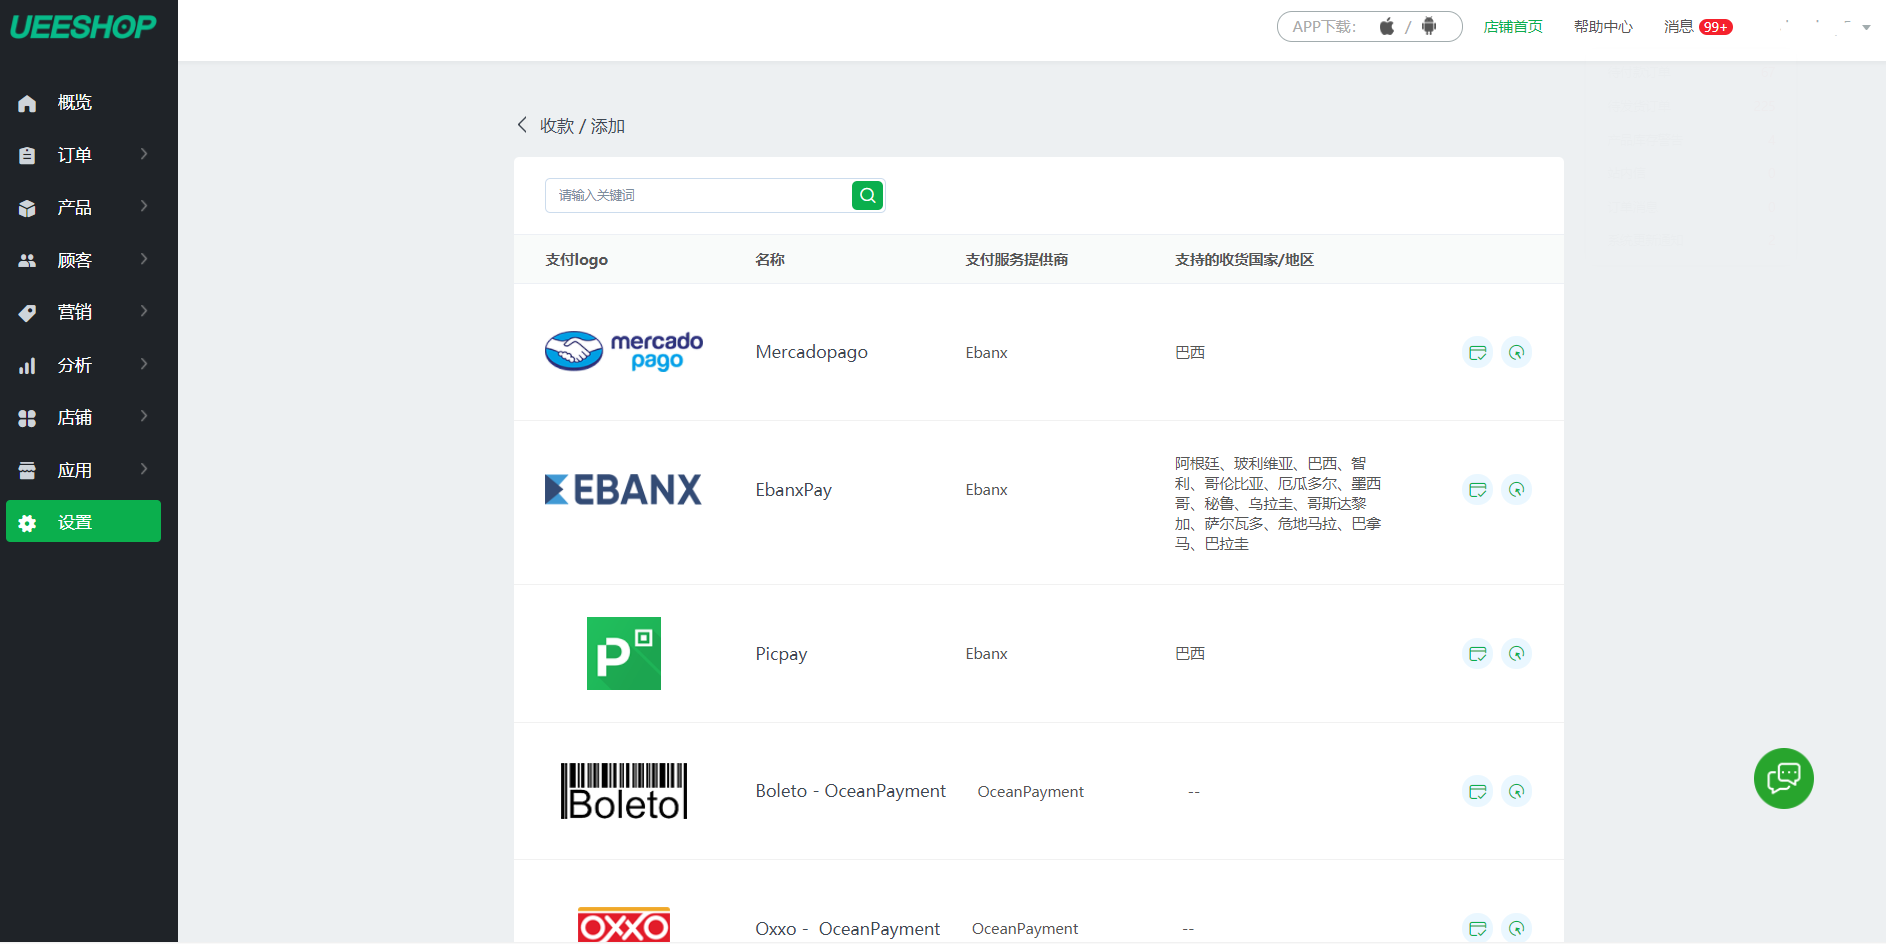Click the Picpay name text

[781, 654]
